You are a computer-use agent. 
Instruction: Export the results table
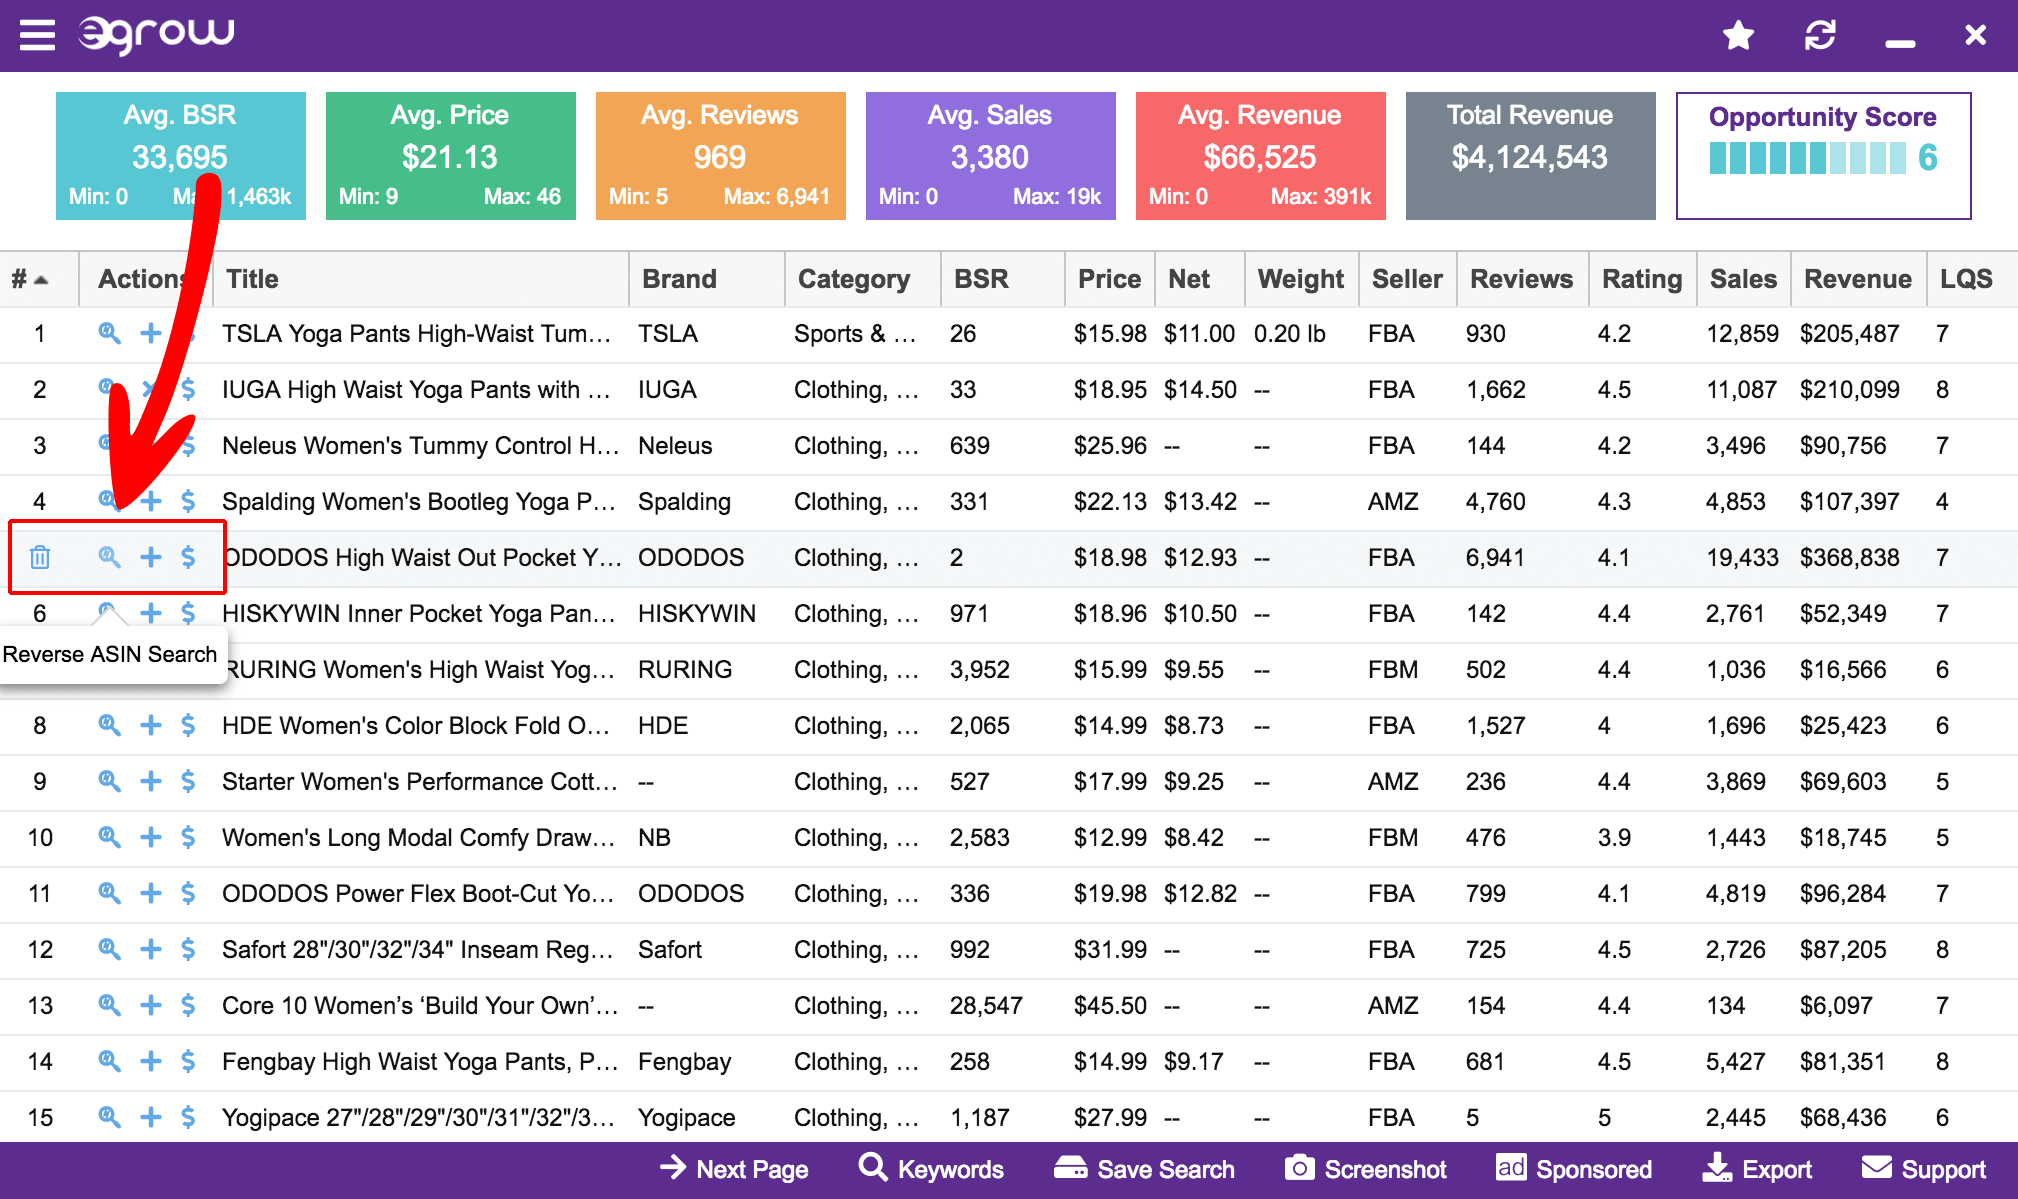[1757, 1169]
